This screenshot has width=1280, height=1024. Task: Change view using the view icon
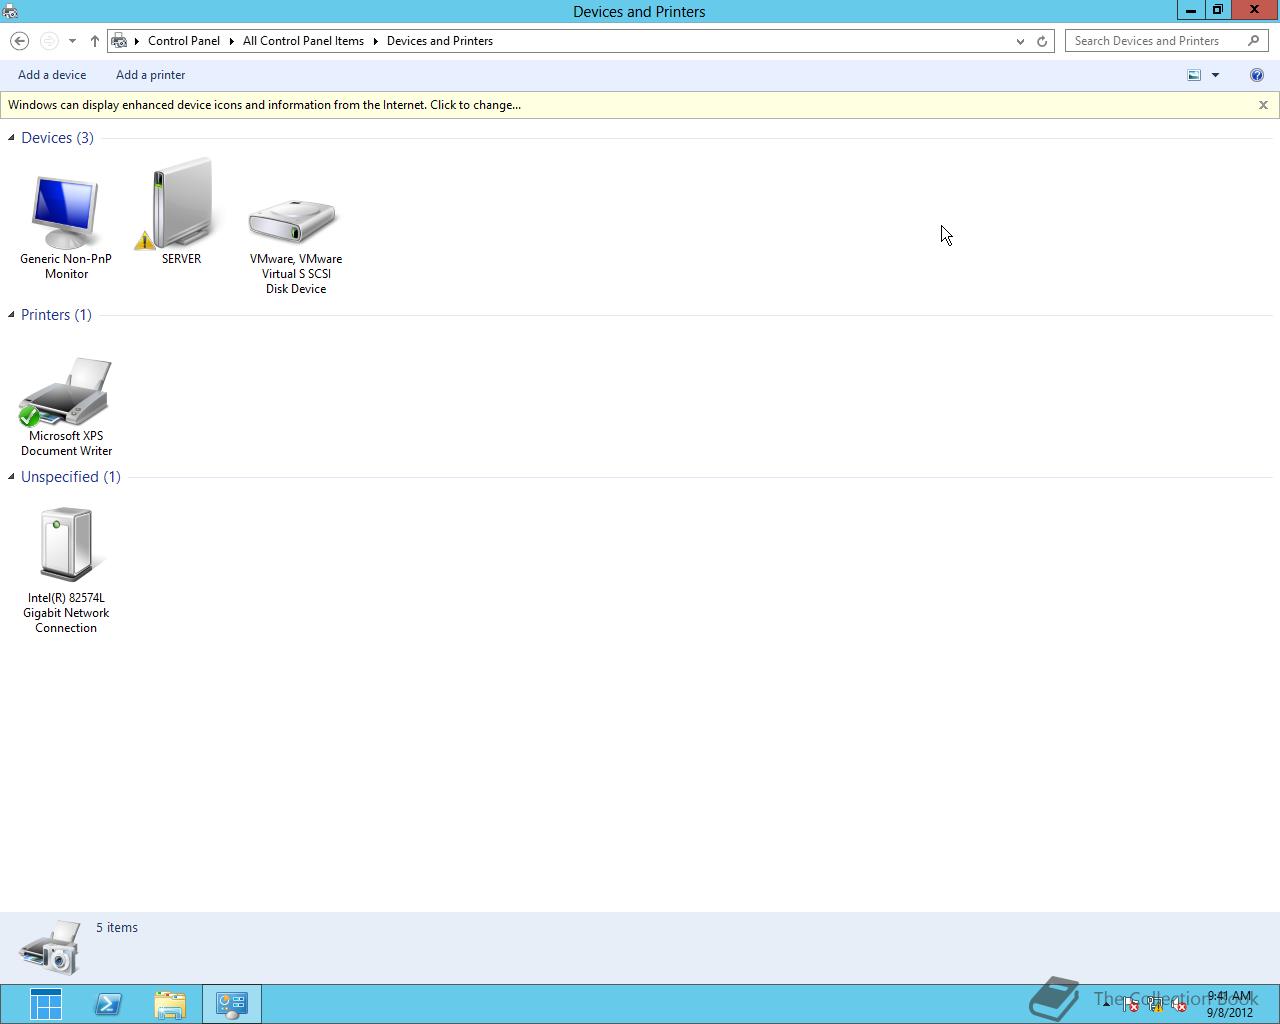(1194, 75)
